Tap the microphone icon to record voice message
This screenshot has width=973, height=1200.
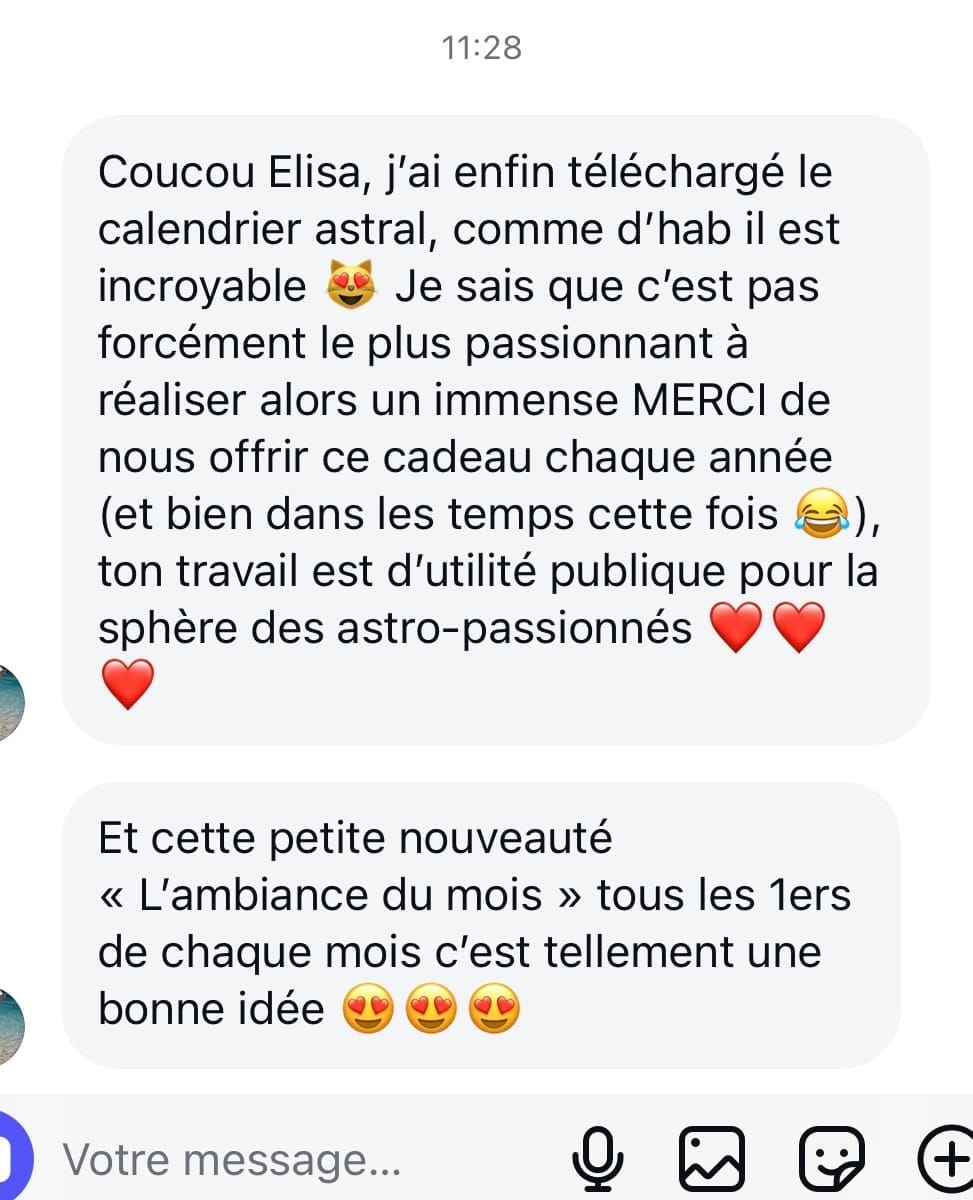[598, 1160]
